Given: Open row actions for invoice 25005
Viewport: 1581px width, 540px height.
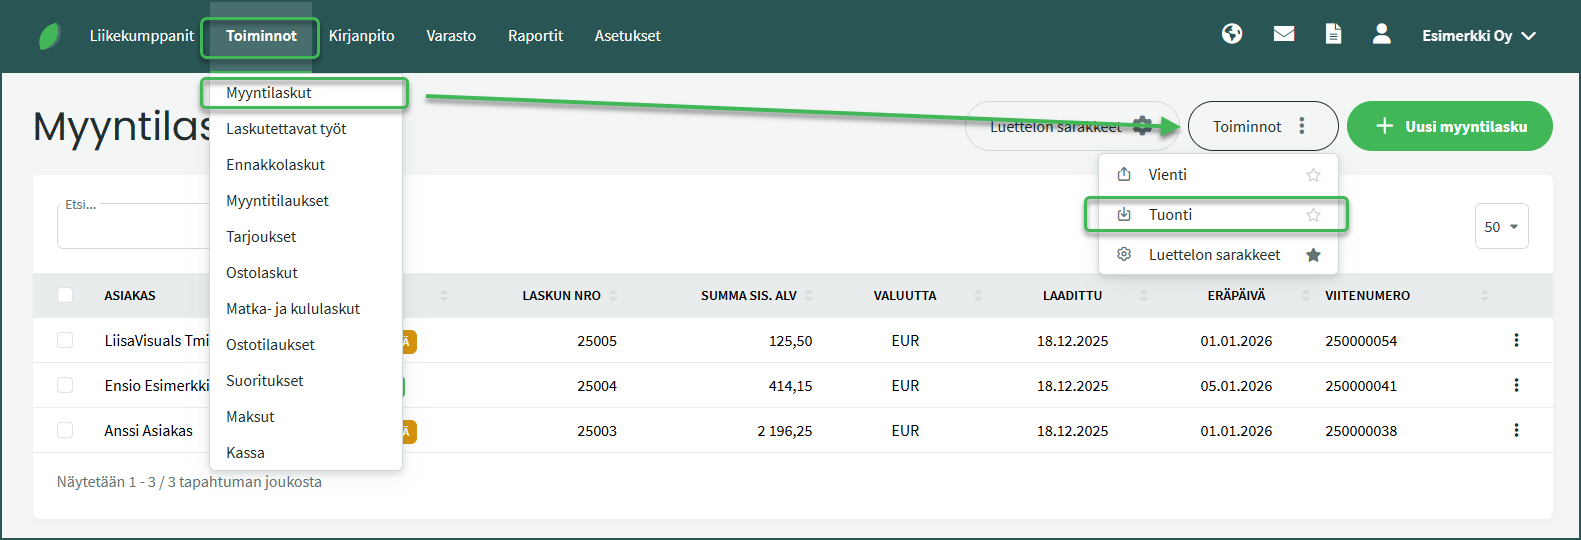Looking at the screenshot, I should point(1516,340).
